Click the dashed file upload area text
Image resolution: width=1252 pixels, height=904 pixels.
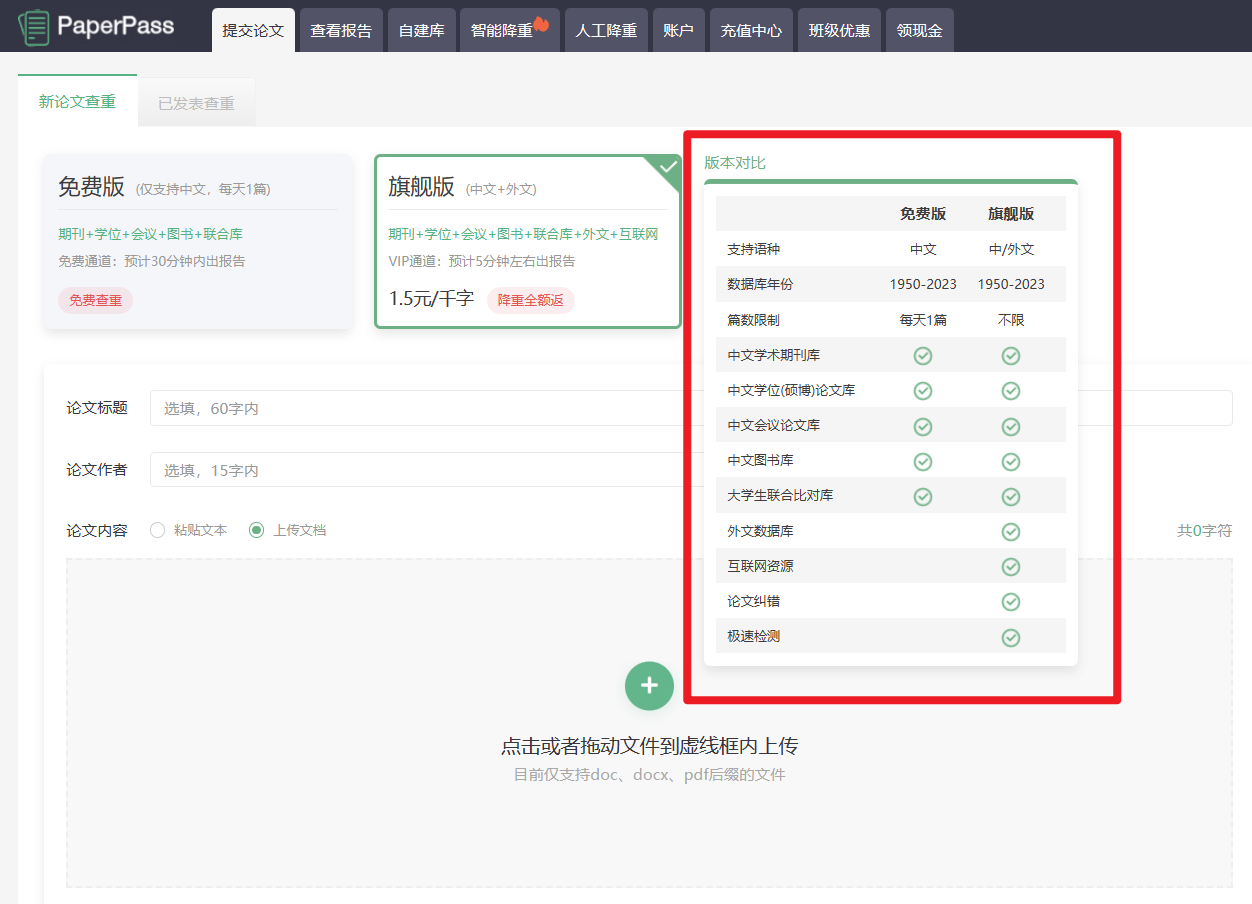pos(649,746)
